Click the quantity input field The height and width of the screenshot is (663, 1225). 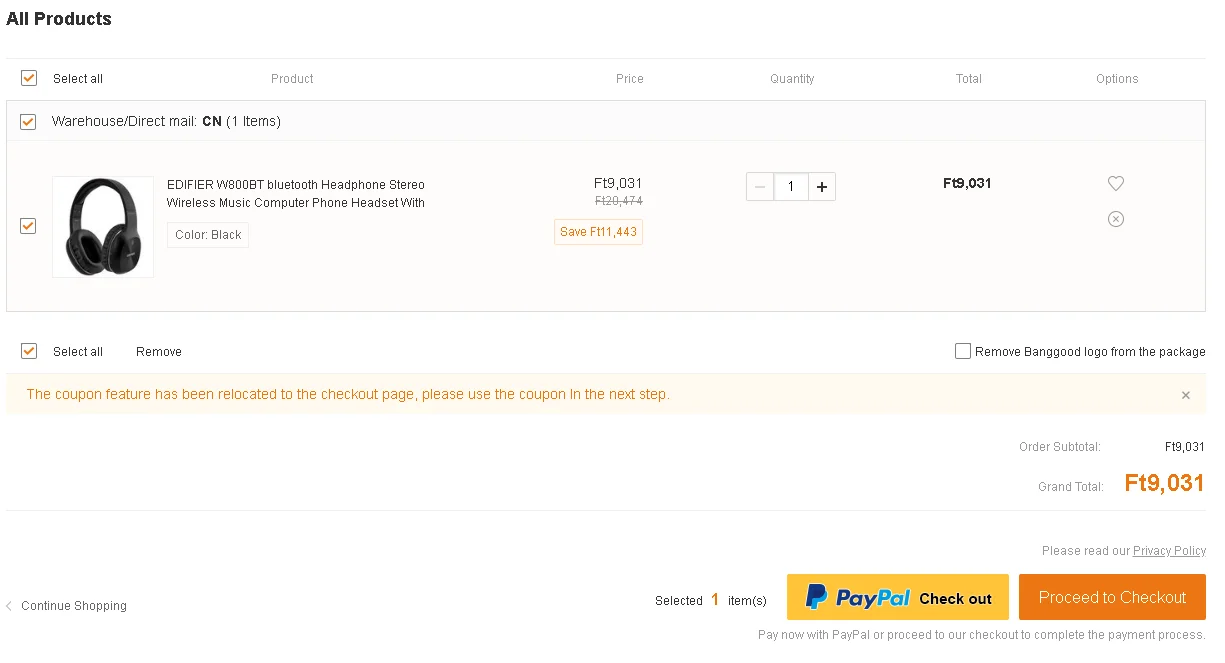point(791,187)
